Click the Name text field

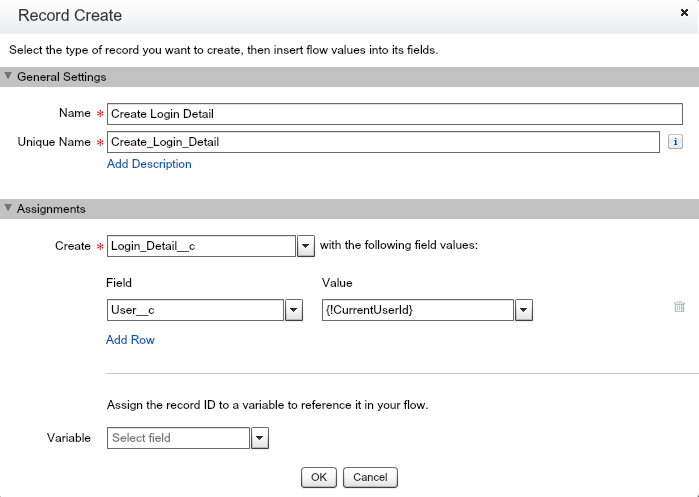(394, 114)
